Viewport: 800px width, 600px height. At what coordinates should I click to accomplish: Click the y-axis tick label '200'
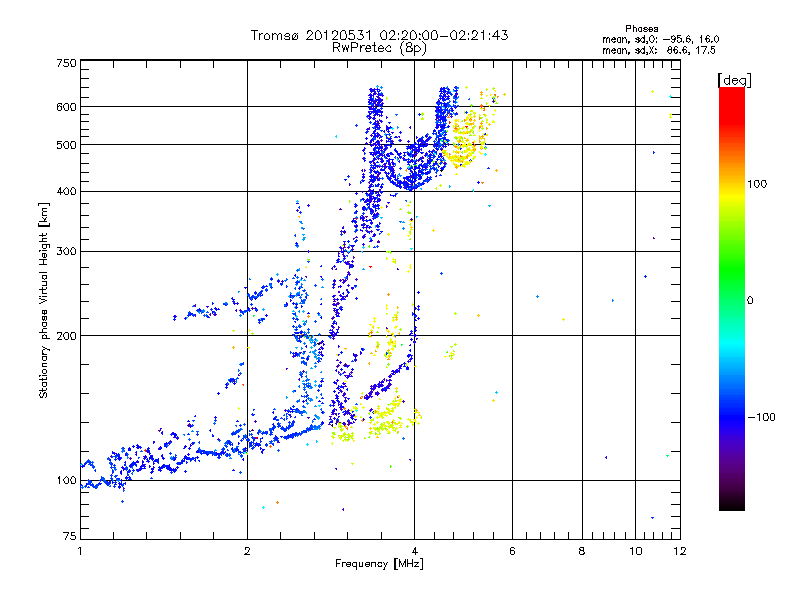(66, 336)
